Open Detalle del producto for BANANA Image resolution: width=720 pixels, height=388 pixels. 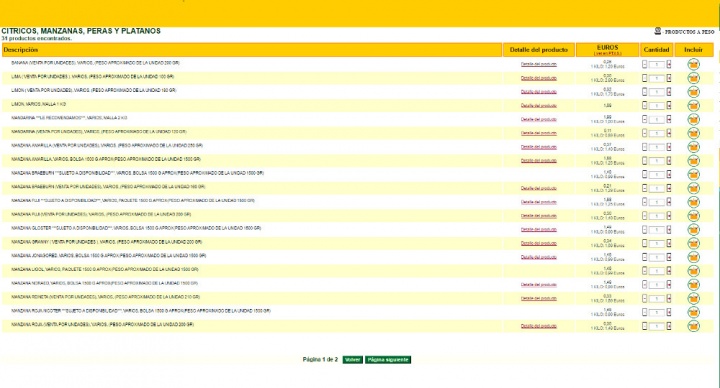point(539,64)
